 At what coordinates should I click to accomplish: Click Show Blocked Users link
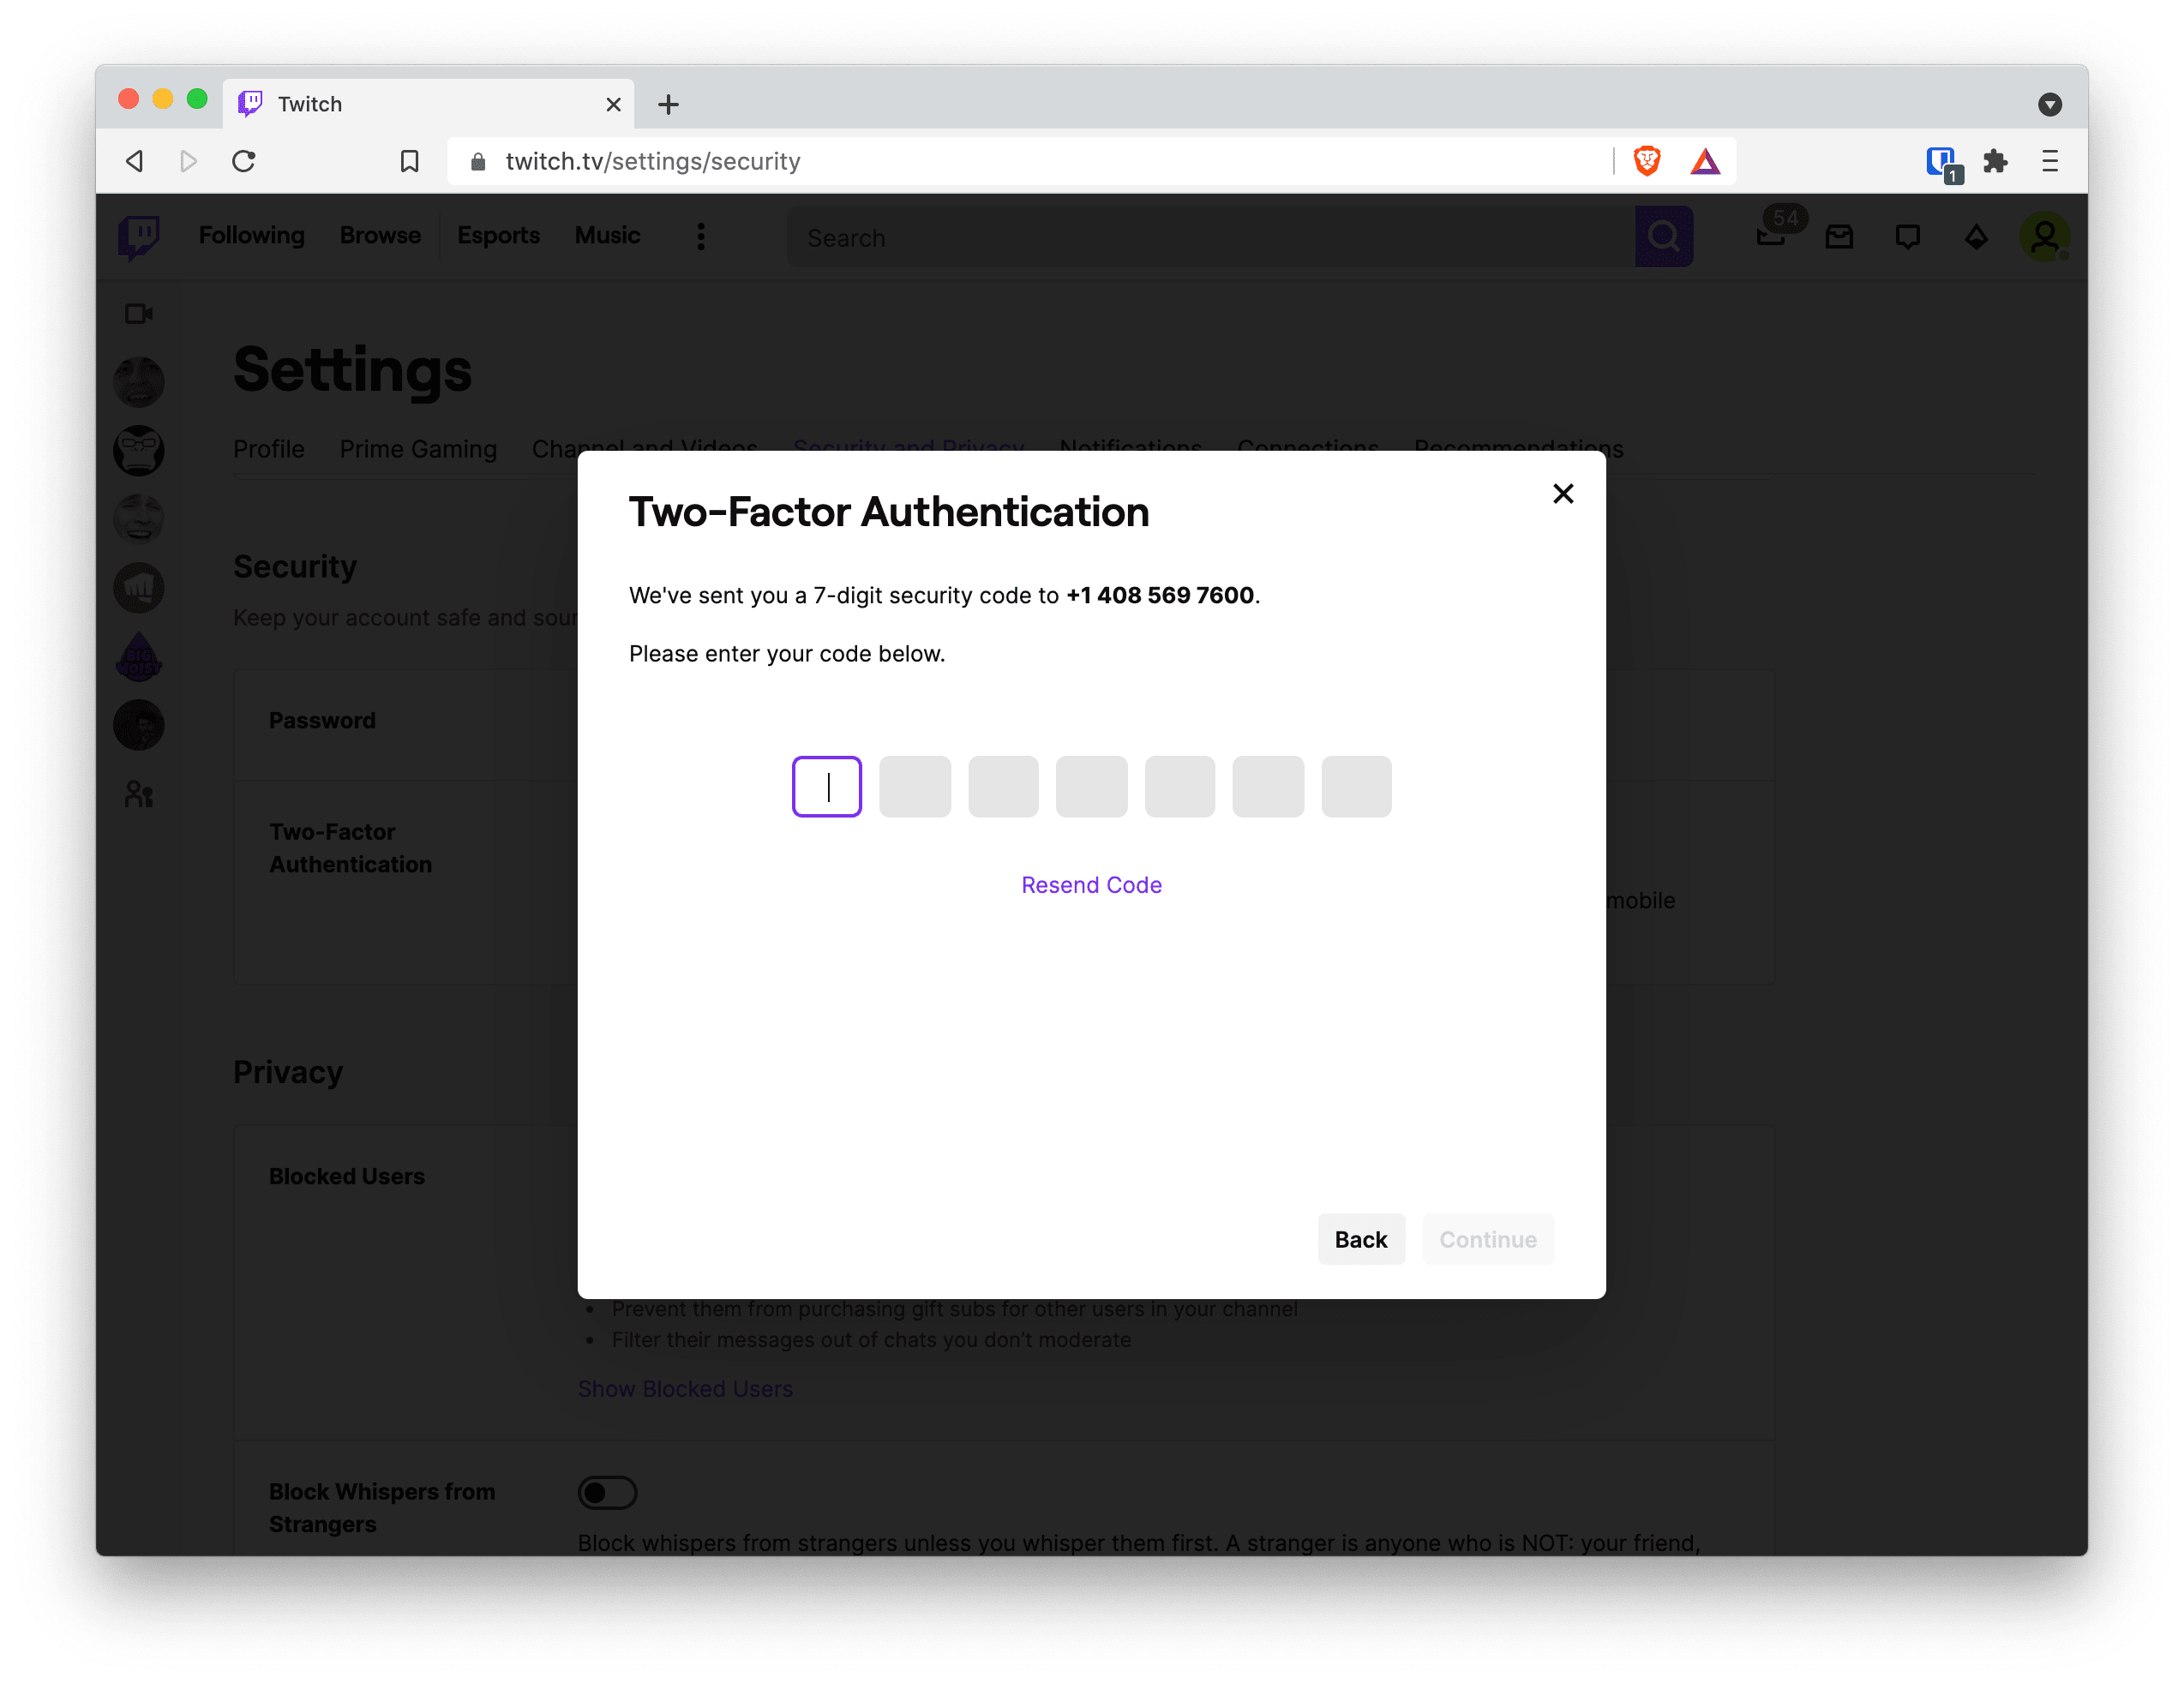pyautogui.click(x=682, y=1387)
